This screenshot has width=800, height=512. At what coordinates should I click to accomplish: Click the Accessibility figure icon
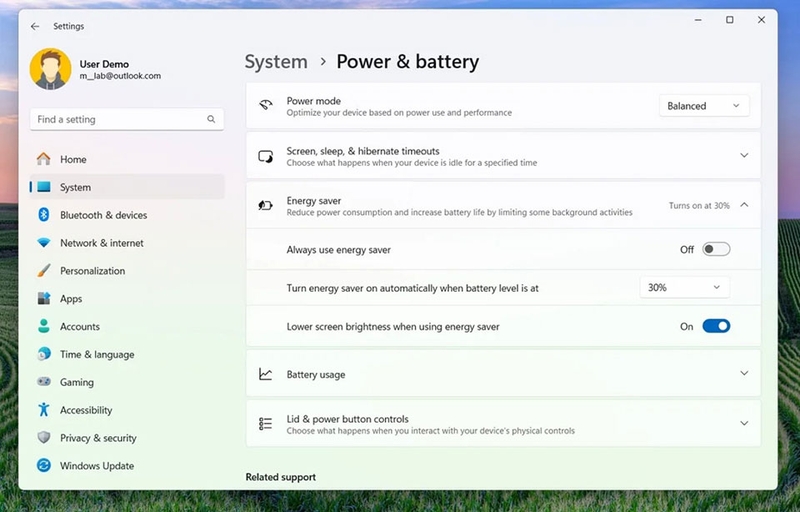tap(44, 410)
